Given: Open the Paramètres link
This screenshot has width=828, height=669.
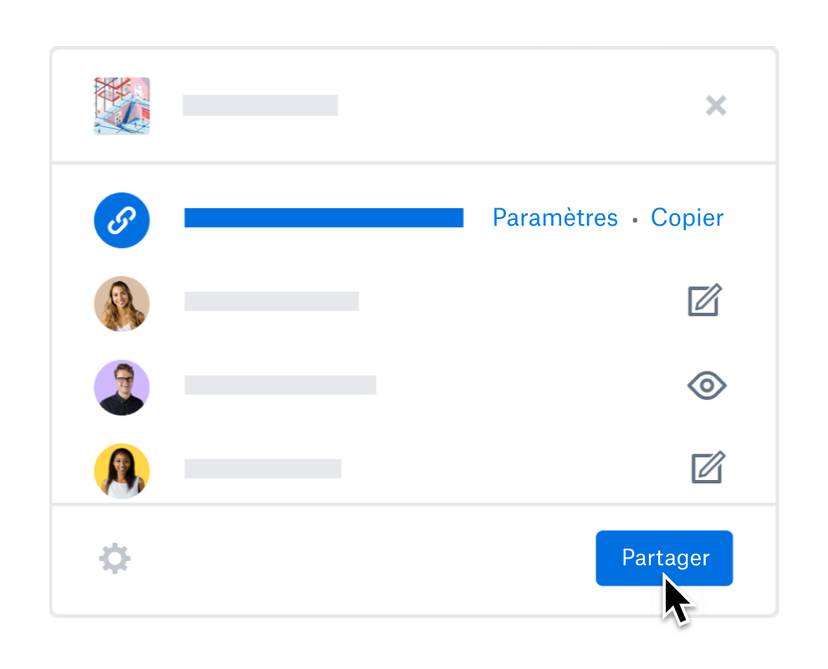Looking at the screenshot, I should (555, 218).
